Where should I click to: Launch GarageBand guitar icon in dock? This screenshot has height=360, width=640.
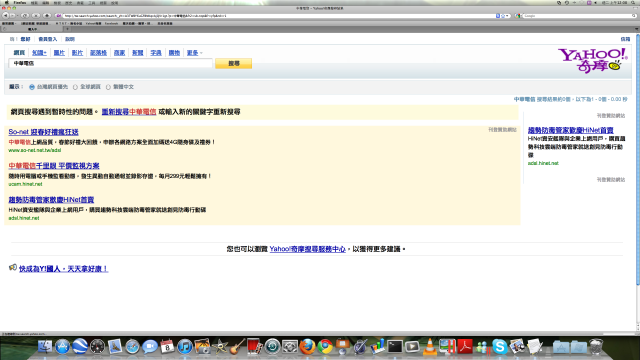coord(237,347)
